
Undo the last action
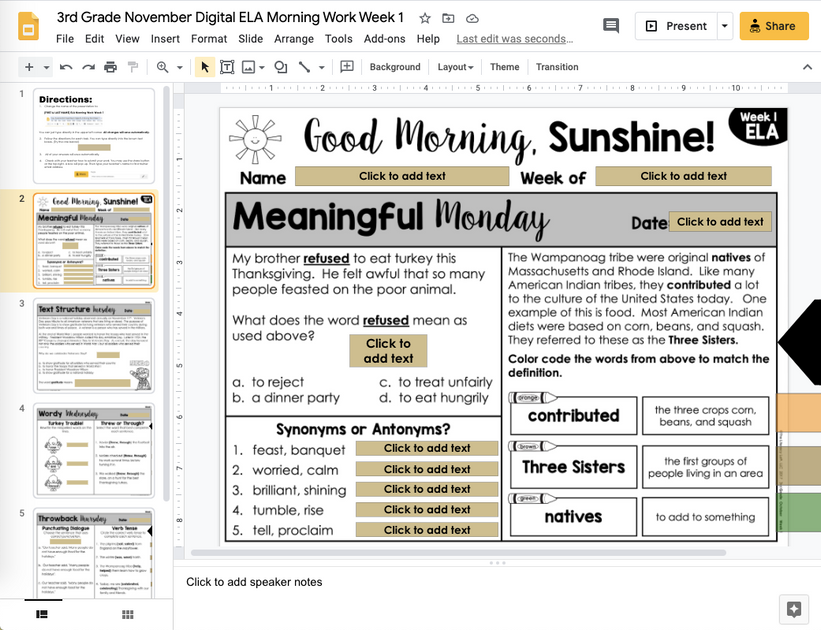point(66,67)
